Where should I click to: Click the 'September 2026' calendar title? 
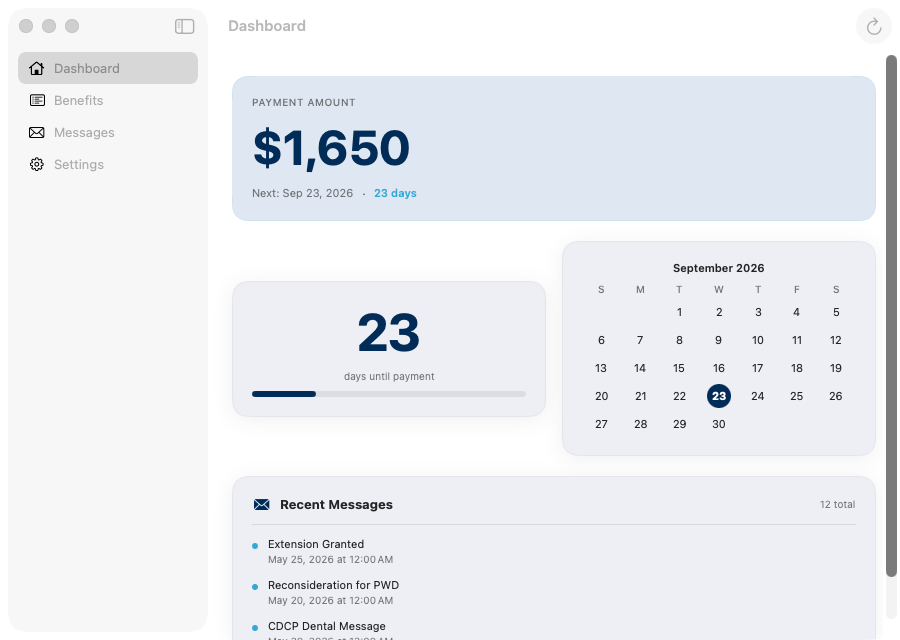pos(719,268)
